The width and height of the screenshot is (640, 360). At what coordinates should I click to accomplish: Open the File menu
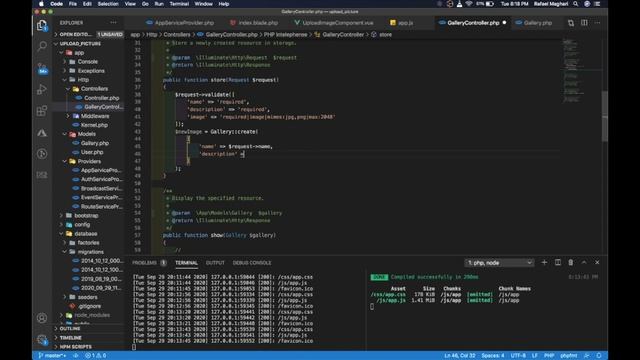(73, 4)
